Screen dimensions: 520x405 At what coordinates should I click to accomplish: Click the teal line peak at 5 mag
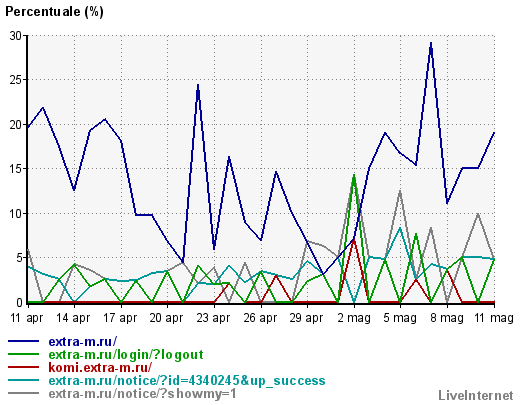pyautogui.click(x=400, y=228)
